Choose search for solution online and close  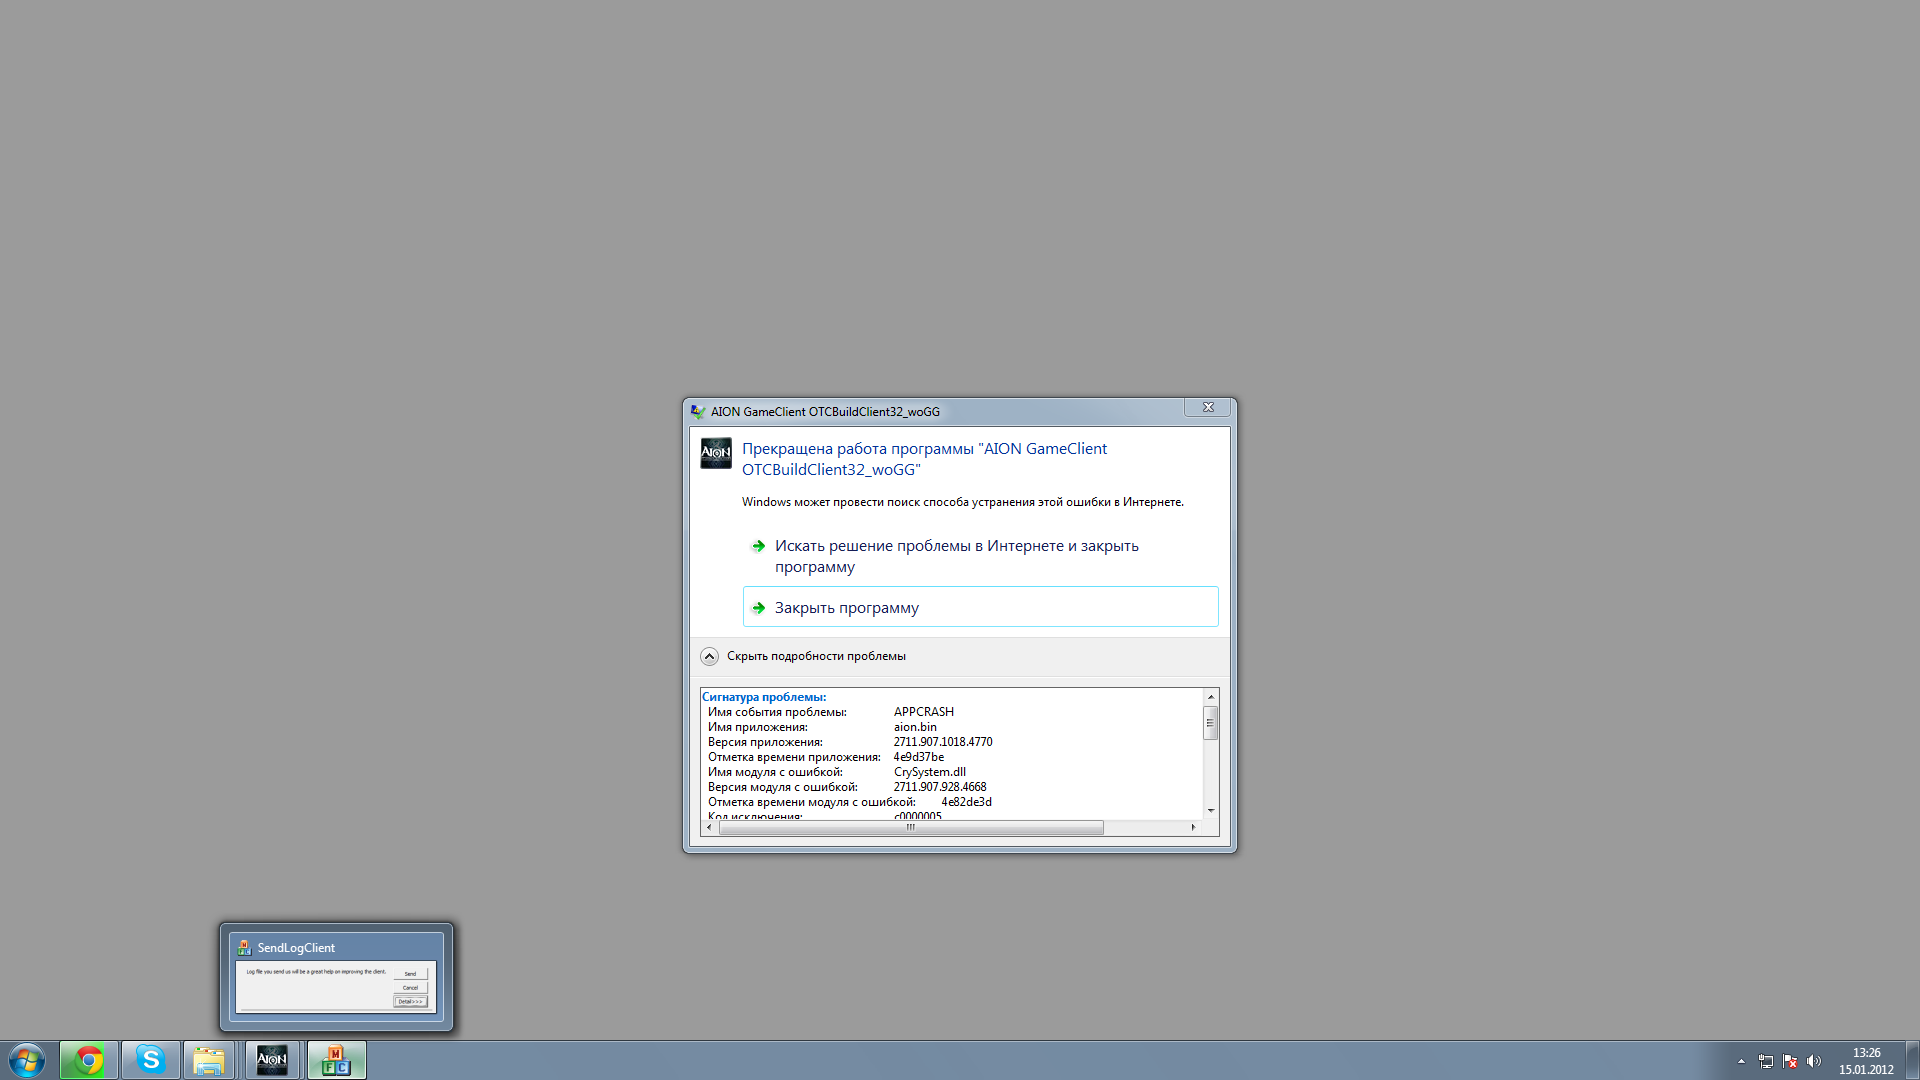coord(980,556)
